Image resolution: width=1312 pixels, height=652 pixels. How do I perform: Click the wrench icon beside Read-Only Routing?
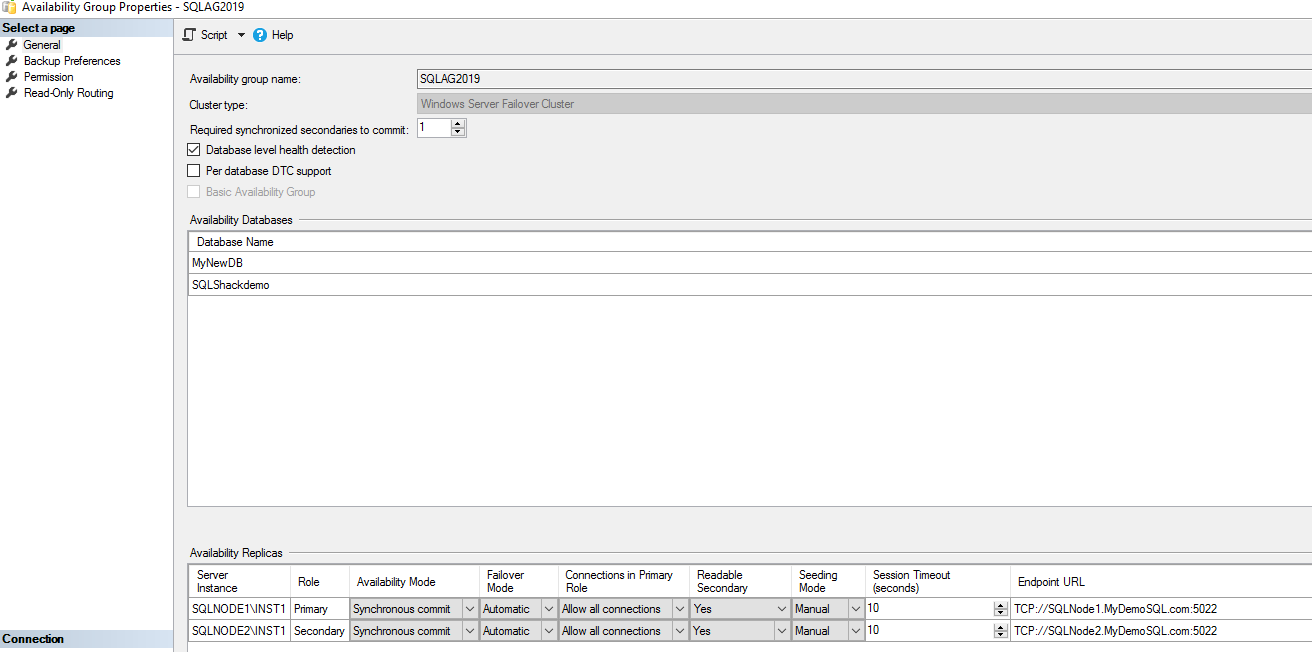(12, 93)
